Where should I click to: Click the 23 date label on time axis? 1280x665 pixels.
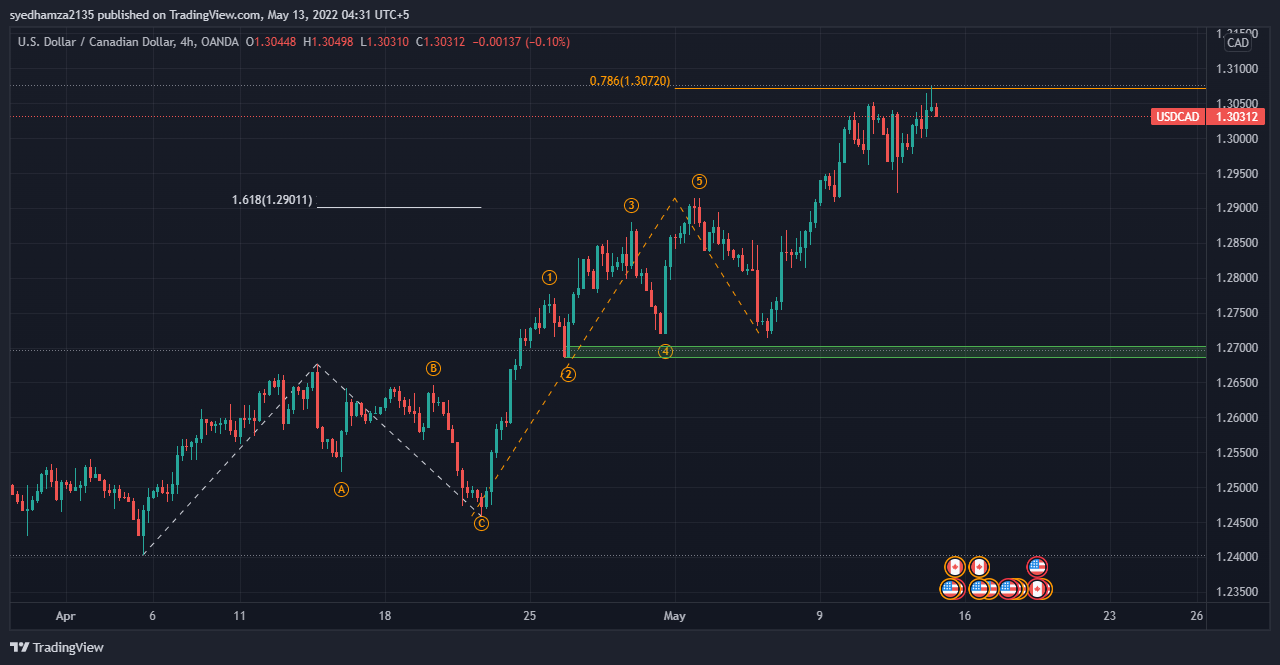1110,617
